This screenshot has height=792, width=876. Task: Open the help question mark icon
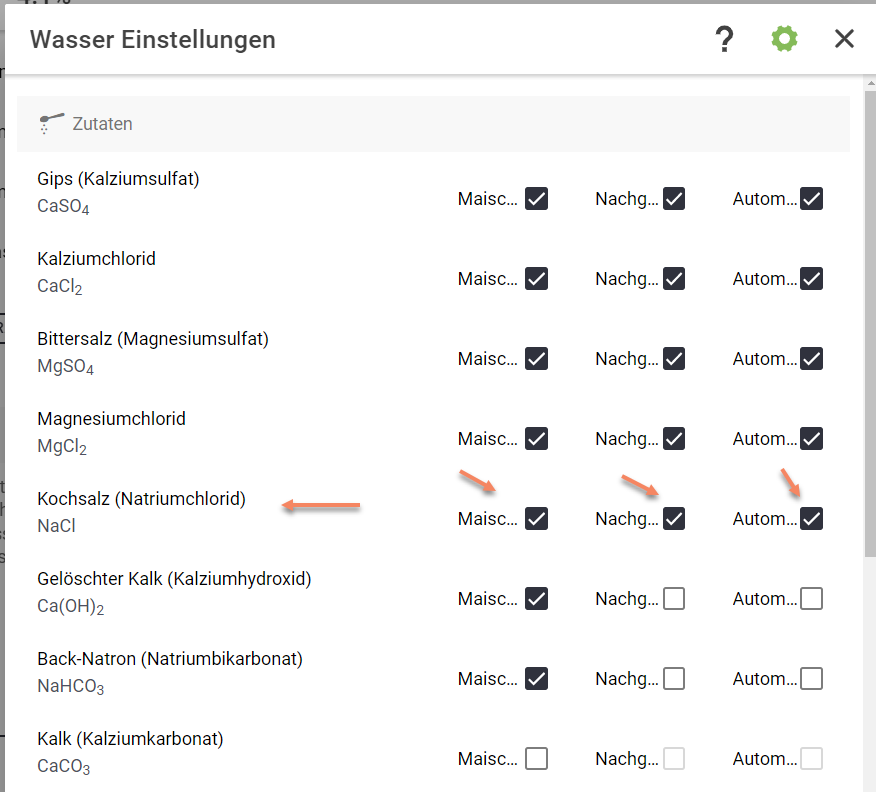click(x=724, y=39)
